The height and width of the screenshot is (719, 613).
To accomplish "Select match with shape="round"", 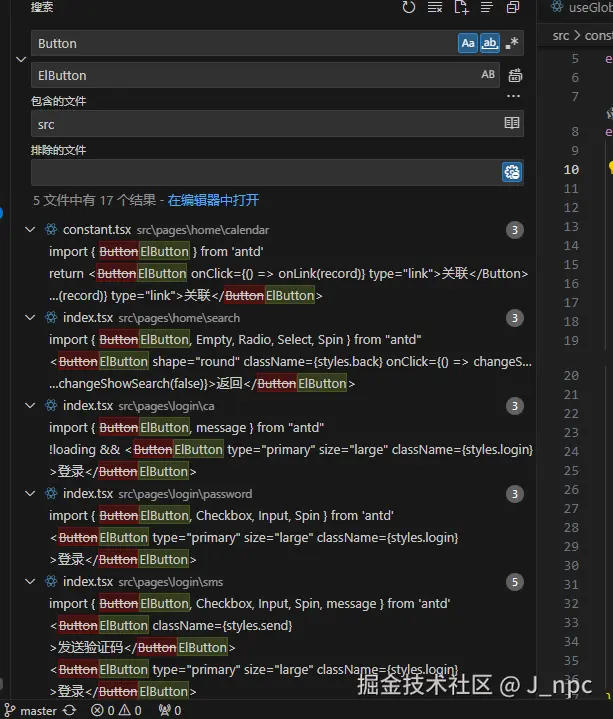I will 290,362.
